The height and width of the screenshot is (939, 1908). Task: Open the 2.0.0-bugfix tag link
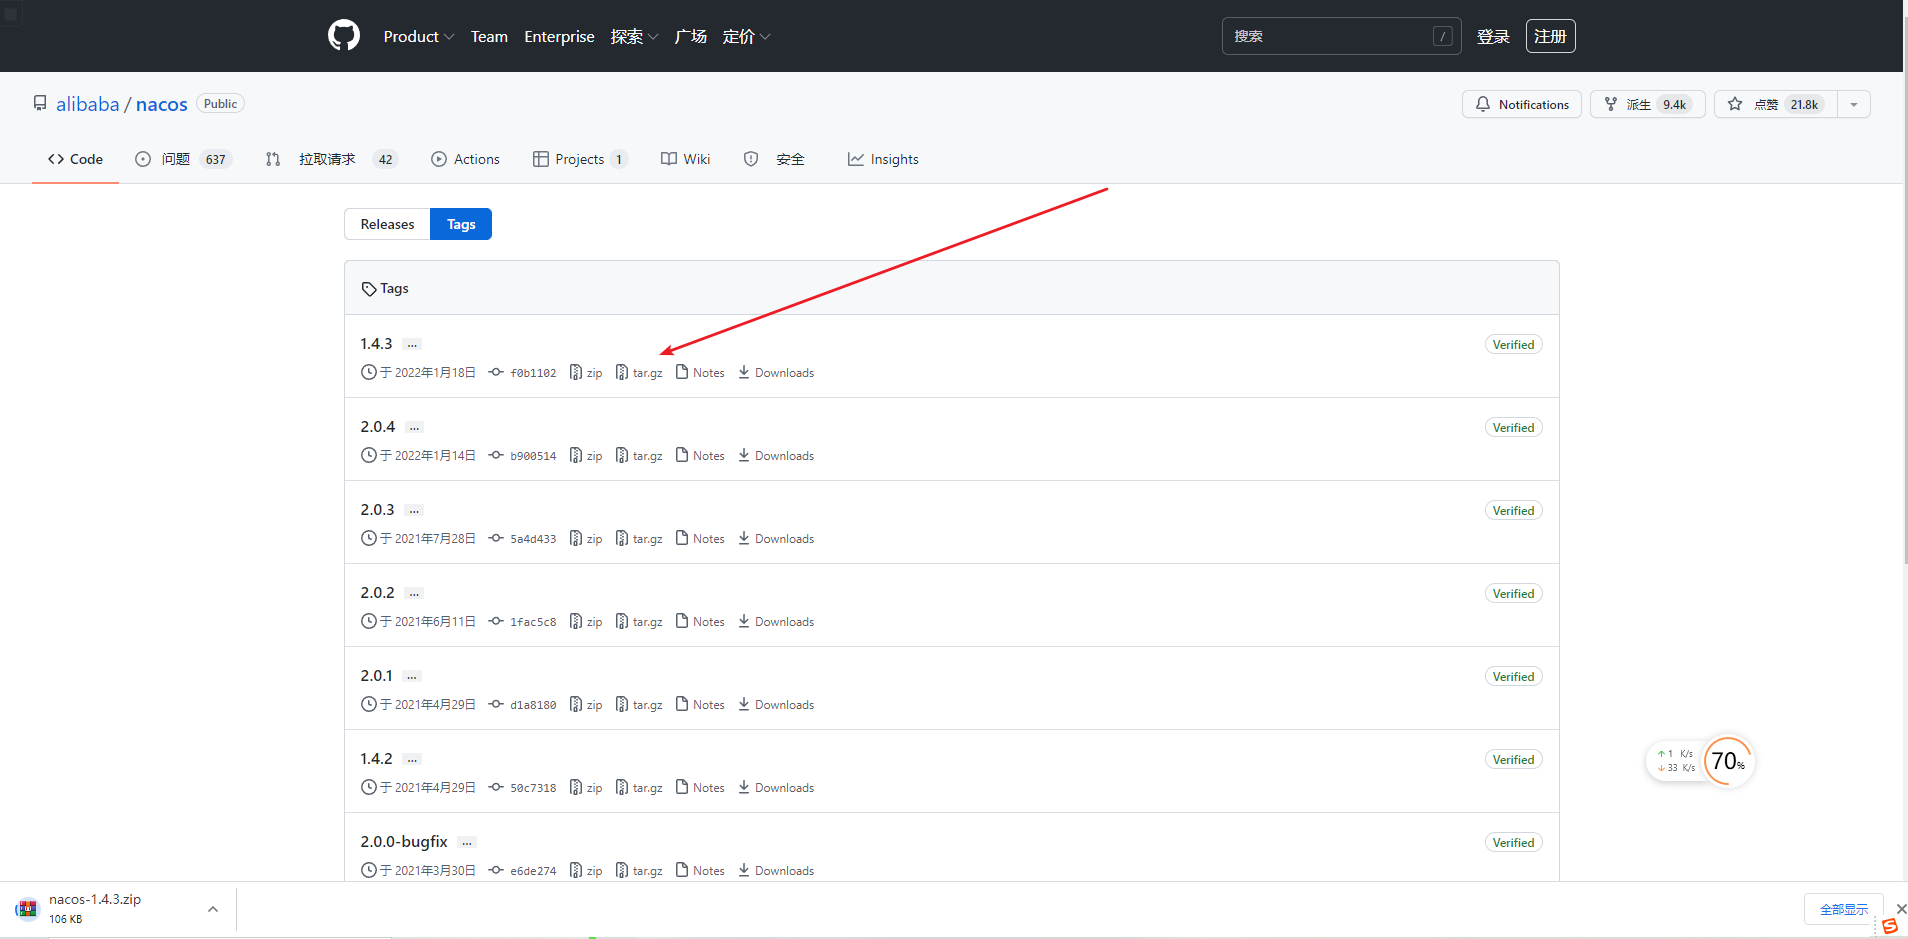404,841
